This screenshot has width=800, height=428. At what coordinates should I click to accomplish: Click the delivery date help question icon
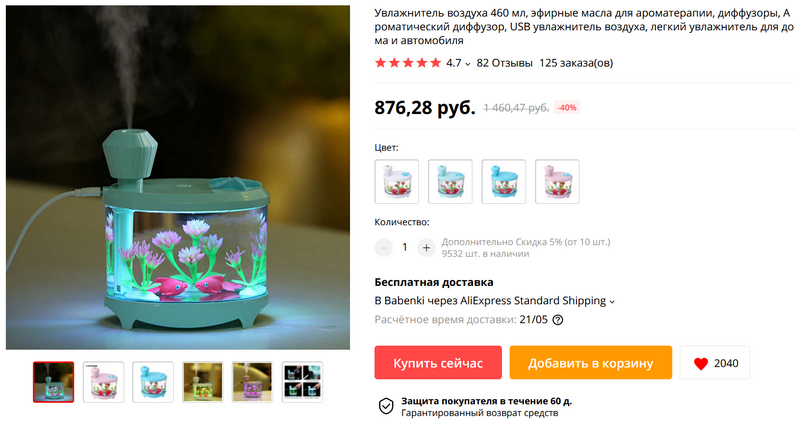tap(558, 320)
